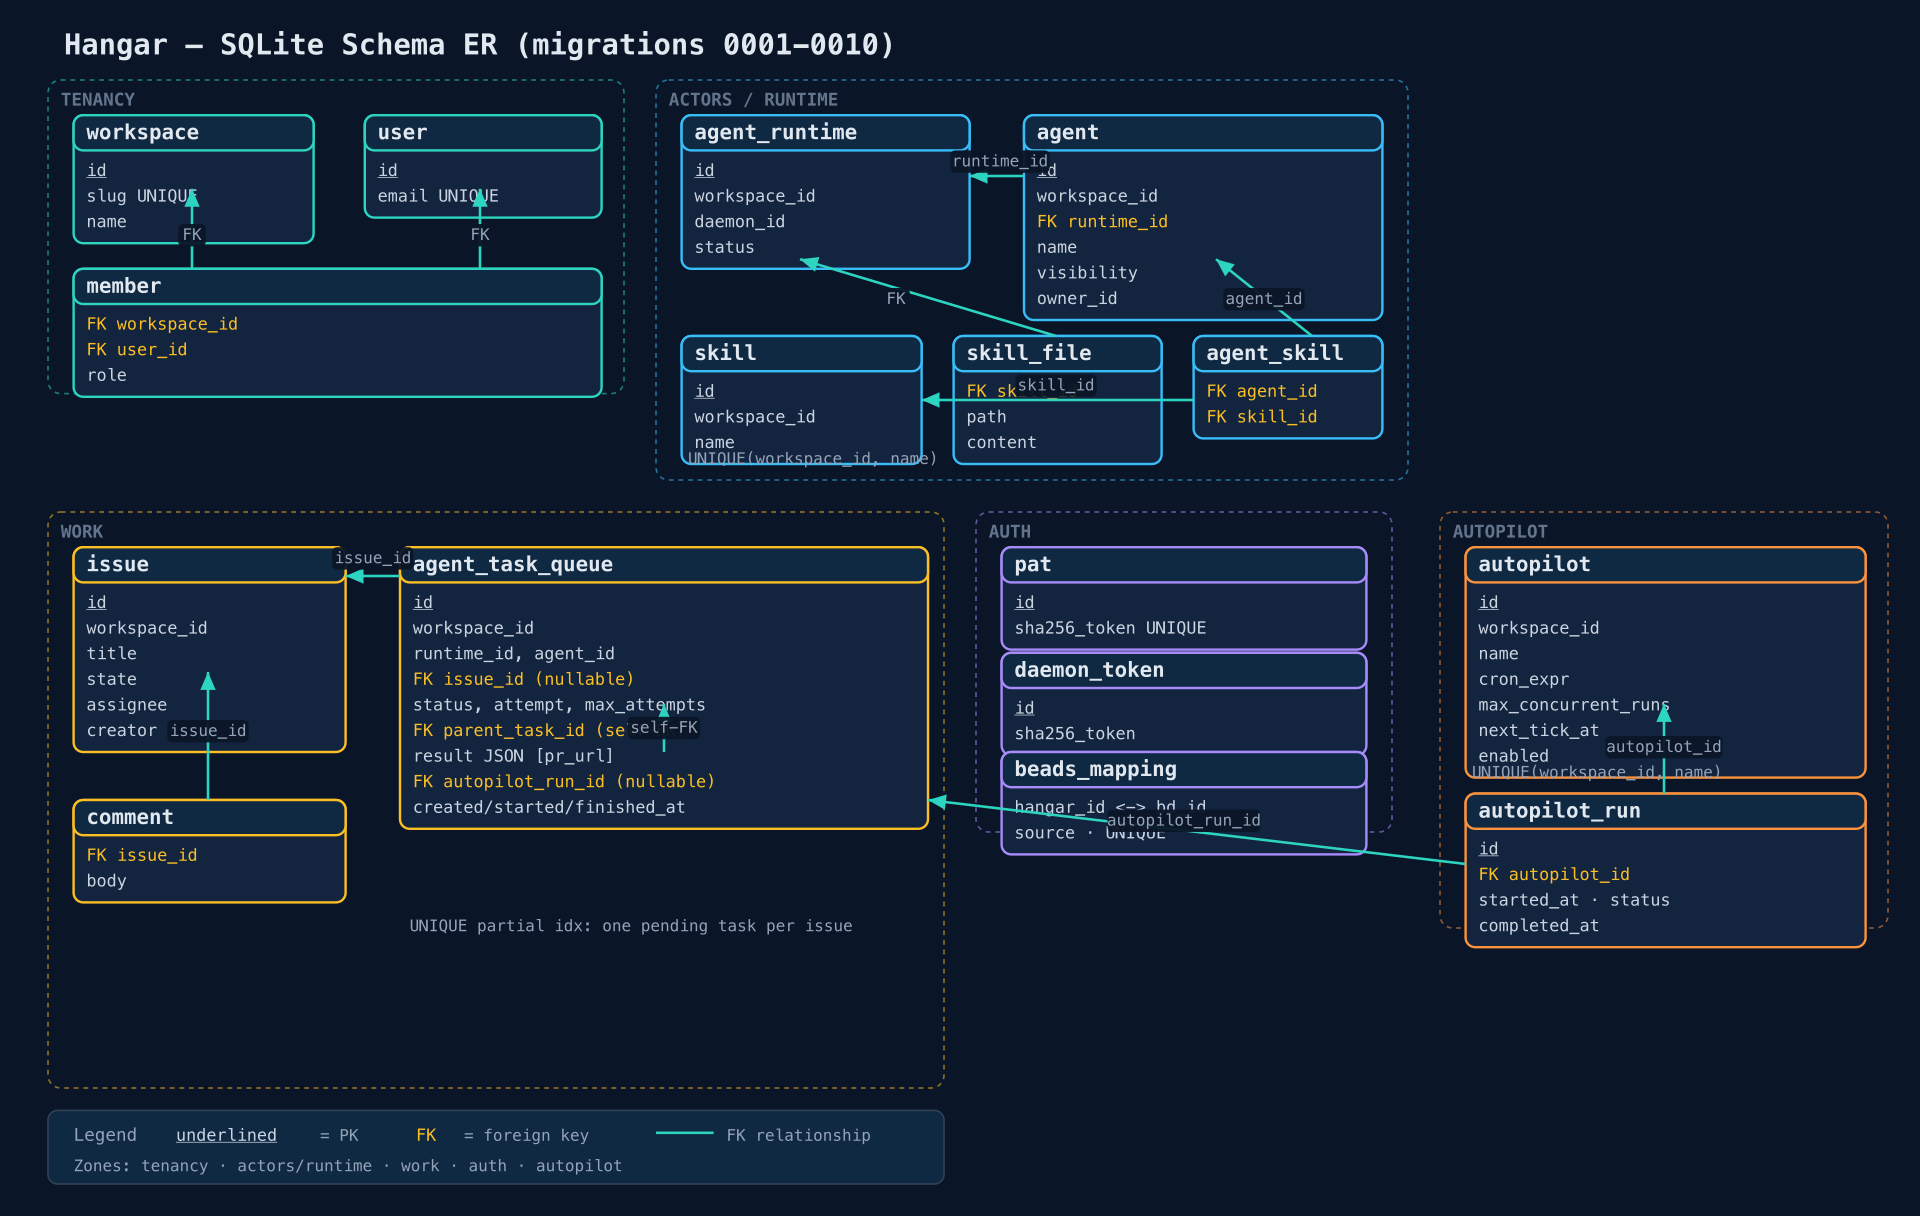Select the agent_task_queue table header
This screenshot has width=1920, height=1216.
point(664,565)
